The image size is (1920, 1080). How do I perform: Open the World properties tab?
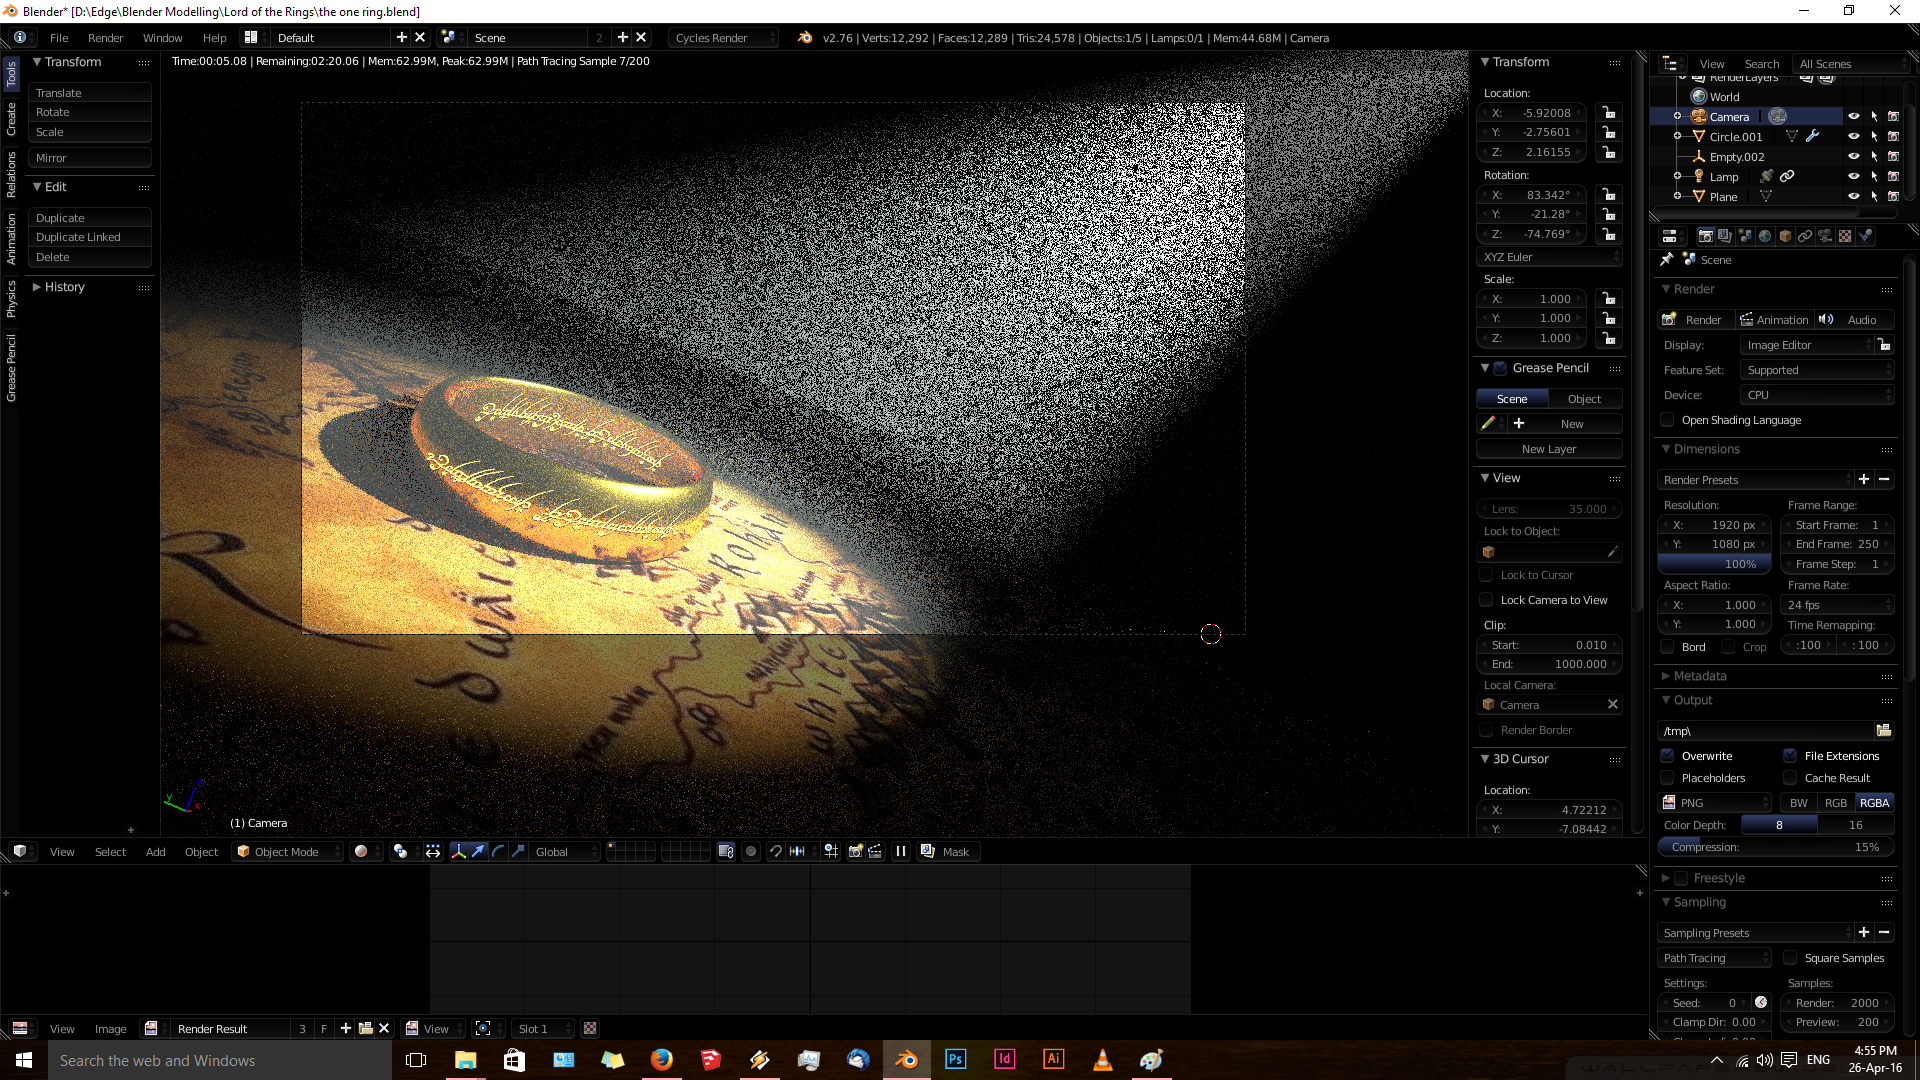click(1765, 236)
